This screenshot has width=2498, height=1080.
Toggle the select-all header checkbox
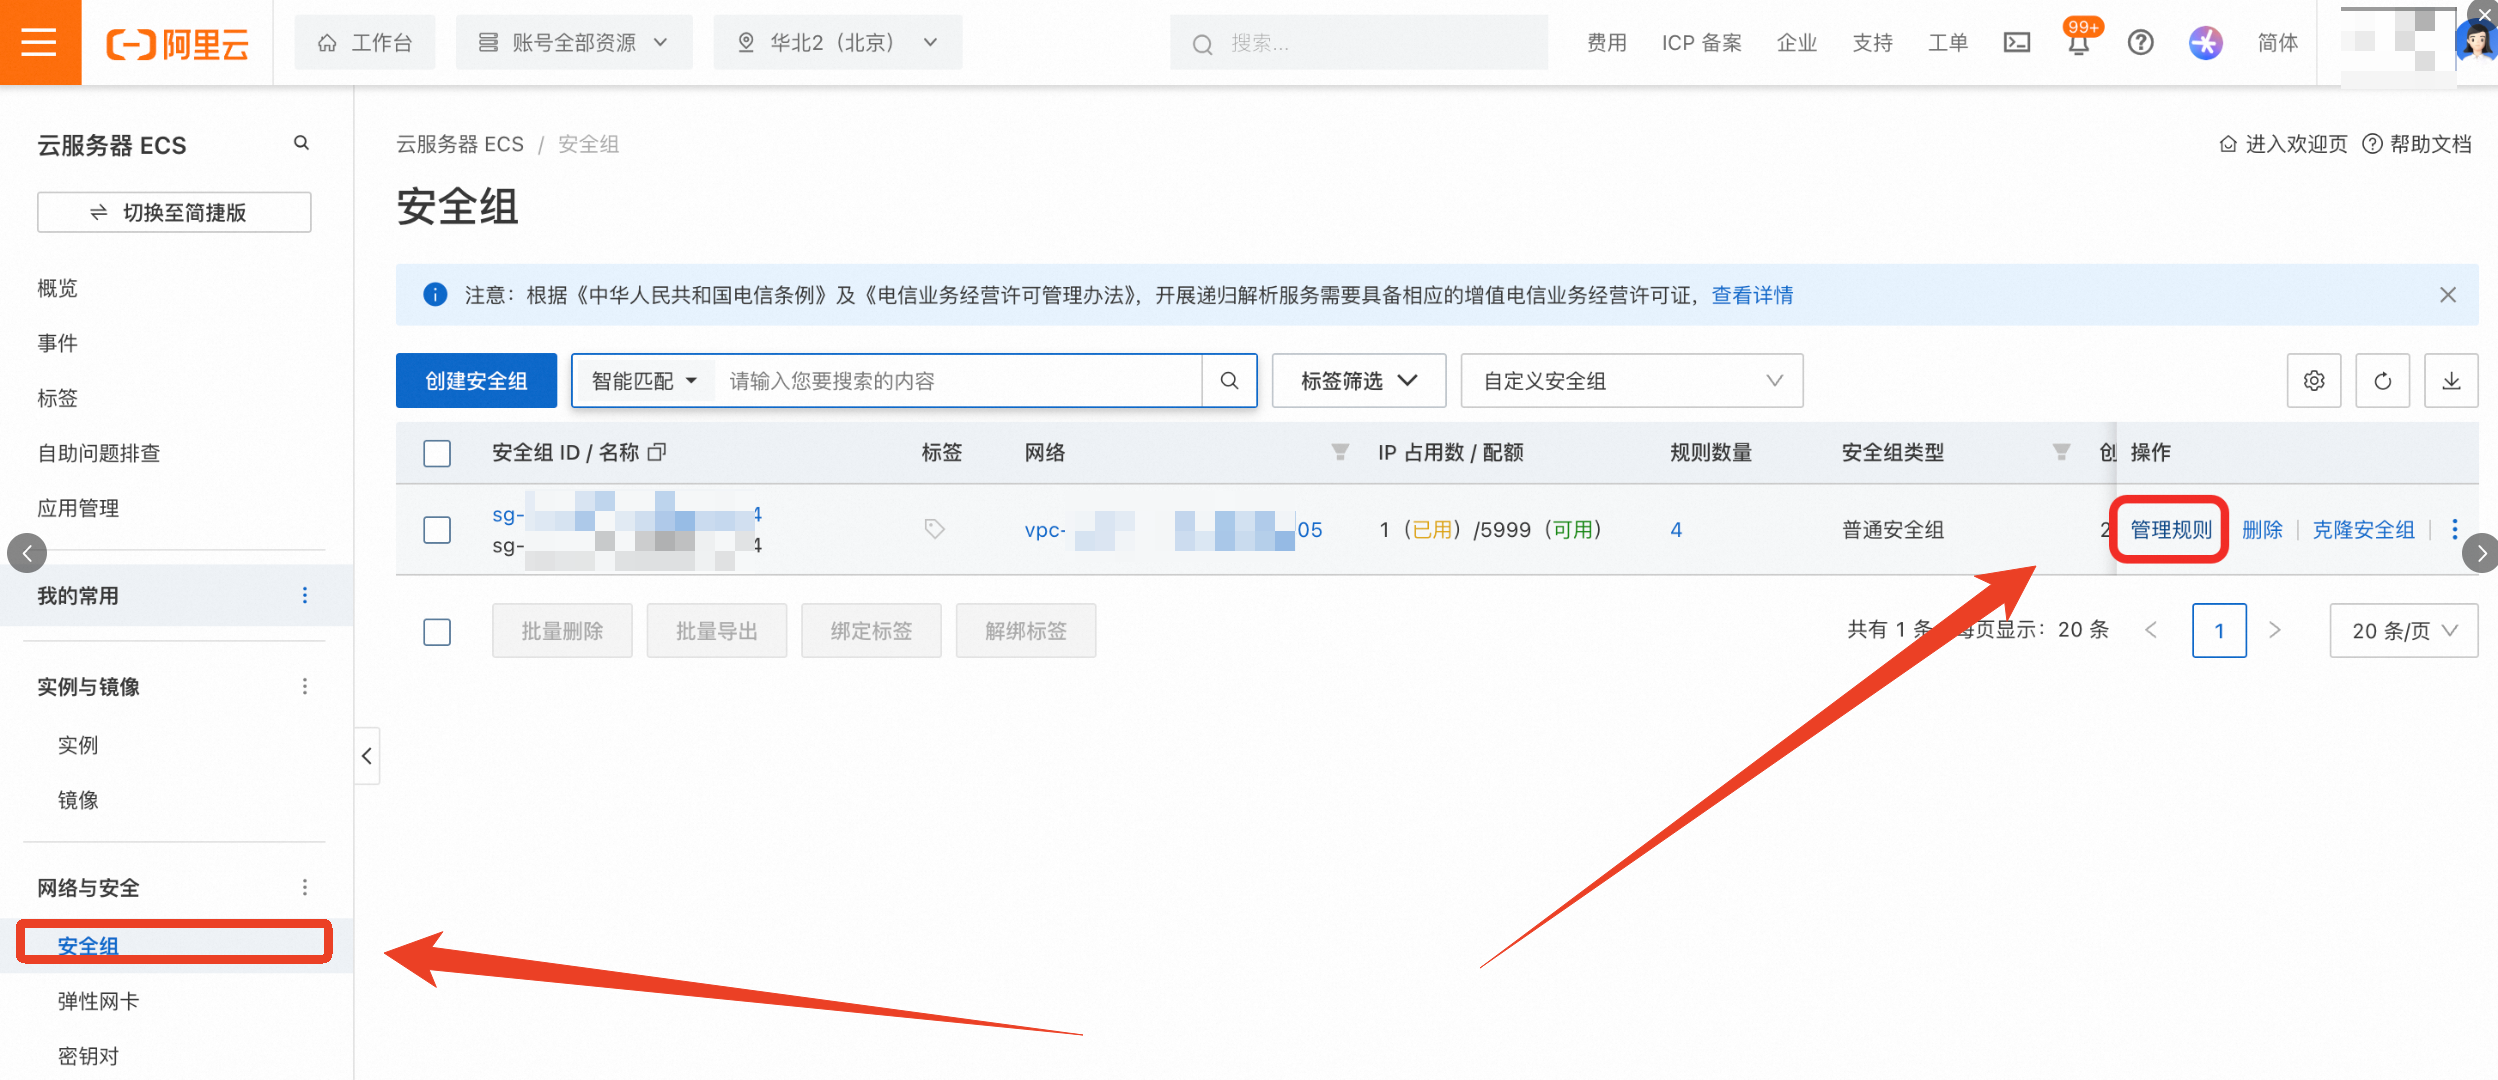(x=437, y=453)
